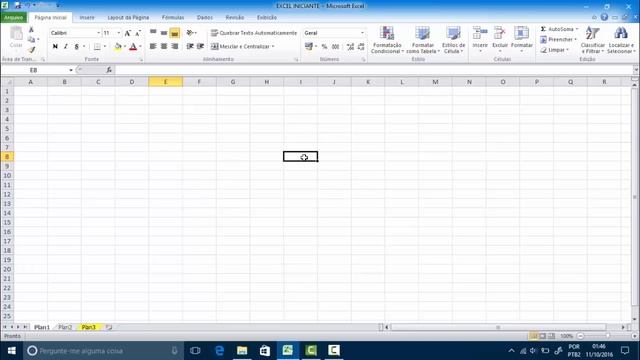
Task: Switch to Layout da Página tab
Action: tap(128, 18)
